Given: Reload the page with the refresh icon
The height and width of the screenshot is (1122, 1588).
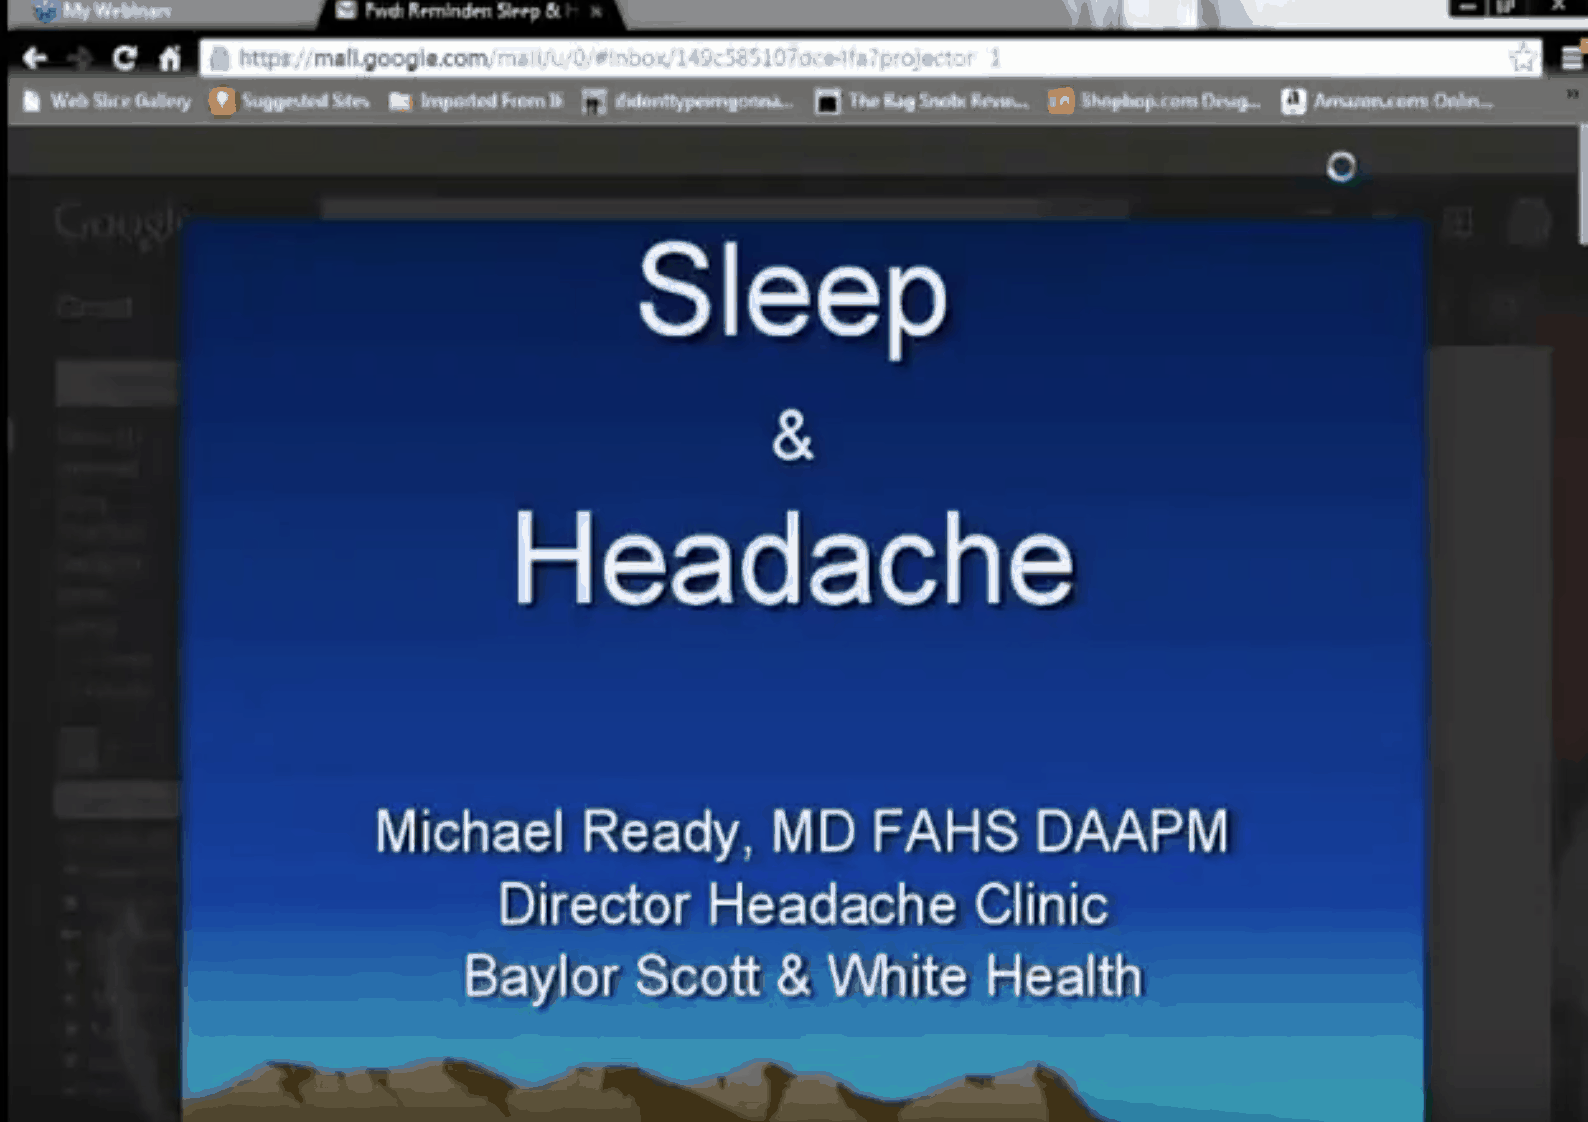Looking at the screenshot, I should 124,58.
